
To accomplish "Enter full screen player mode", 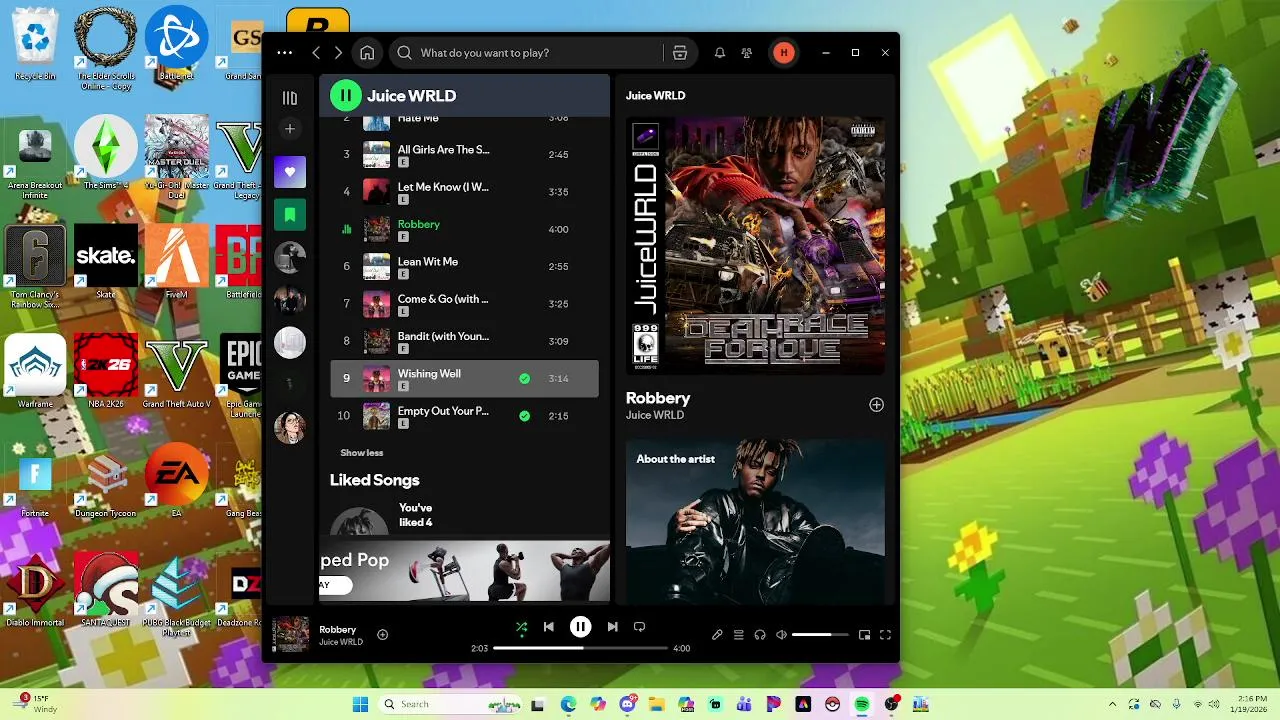I will [x=886, y=635].
